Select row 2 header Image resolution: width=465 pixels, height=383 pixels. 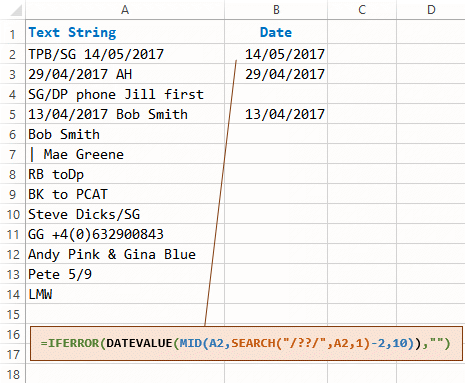(13, 54)
